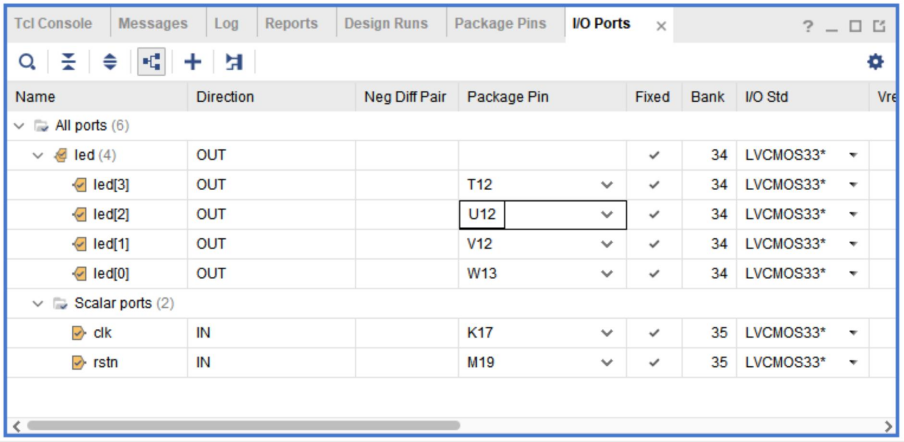Open the Package Pin dropdown for led[0]
This screenshot has width=904, height=442.
606,274
